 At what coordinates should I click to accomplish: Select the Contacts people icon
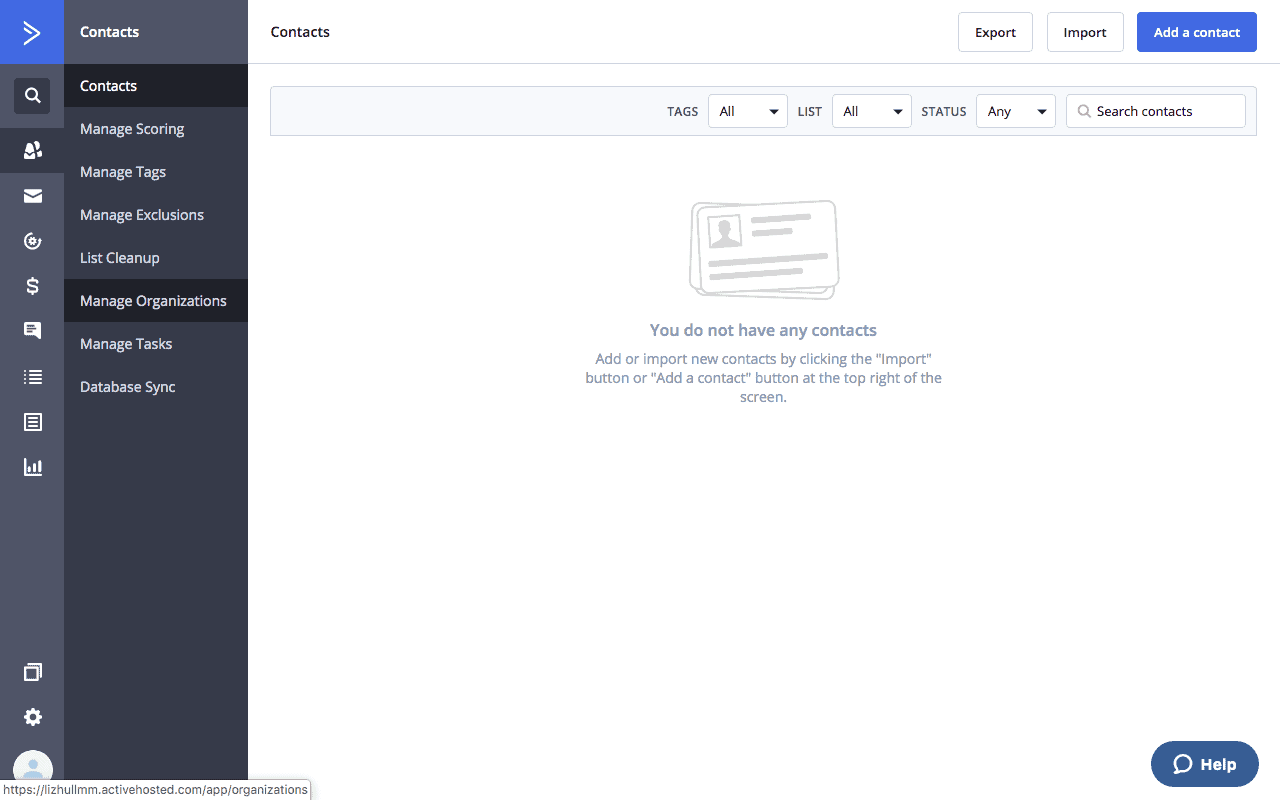[32, 150]
